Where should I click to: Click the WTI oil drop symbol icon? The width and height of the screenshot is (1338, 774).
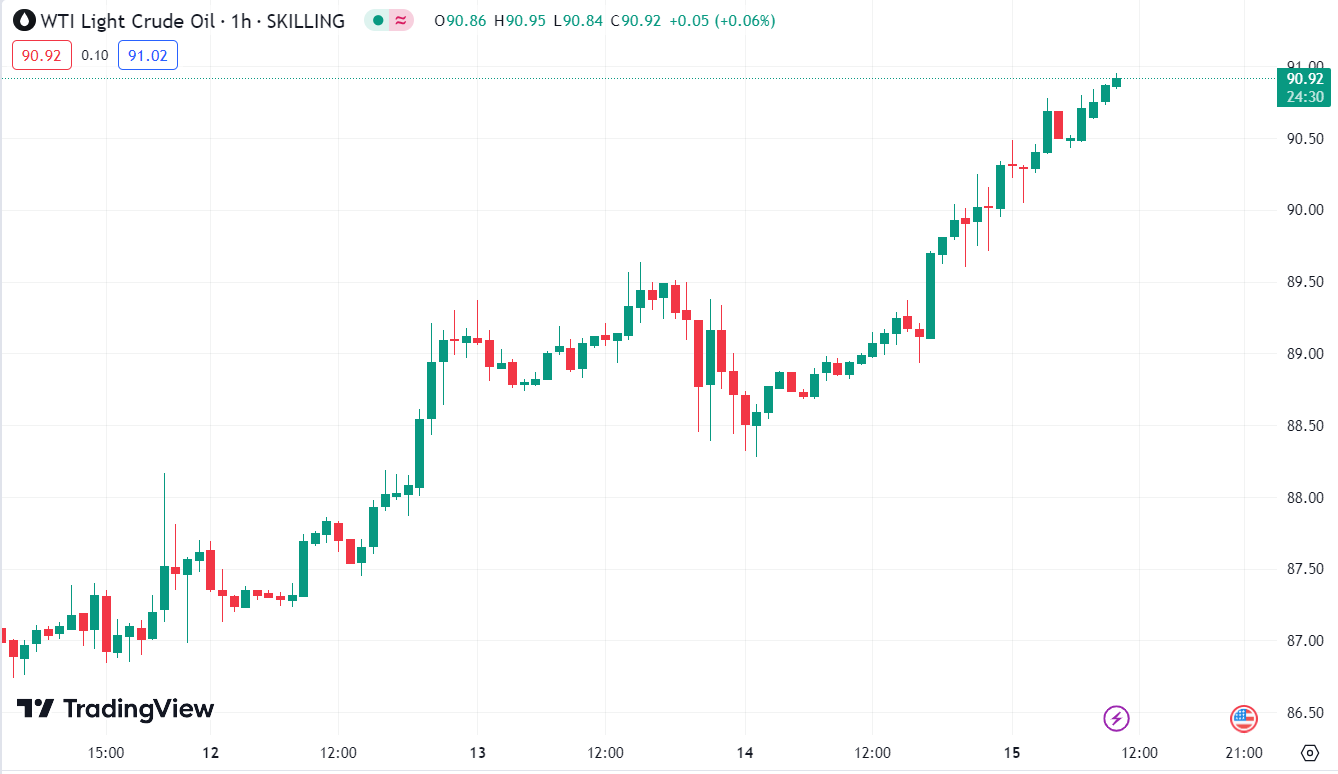(24, 20)
